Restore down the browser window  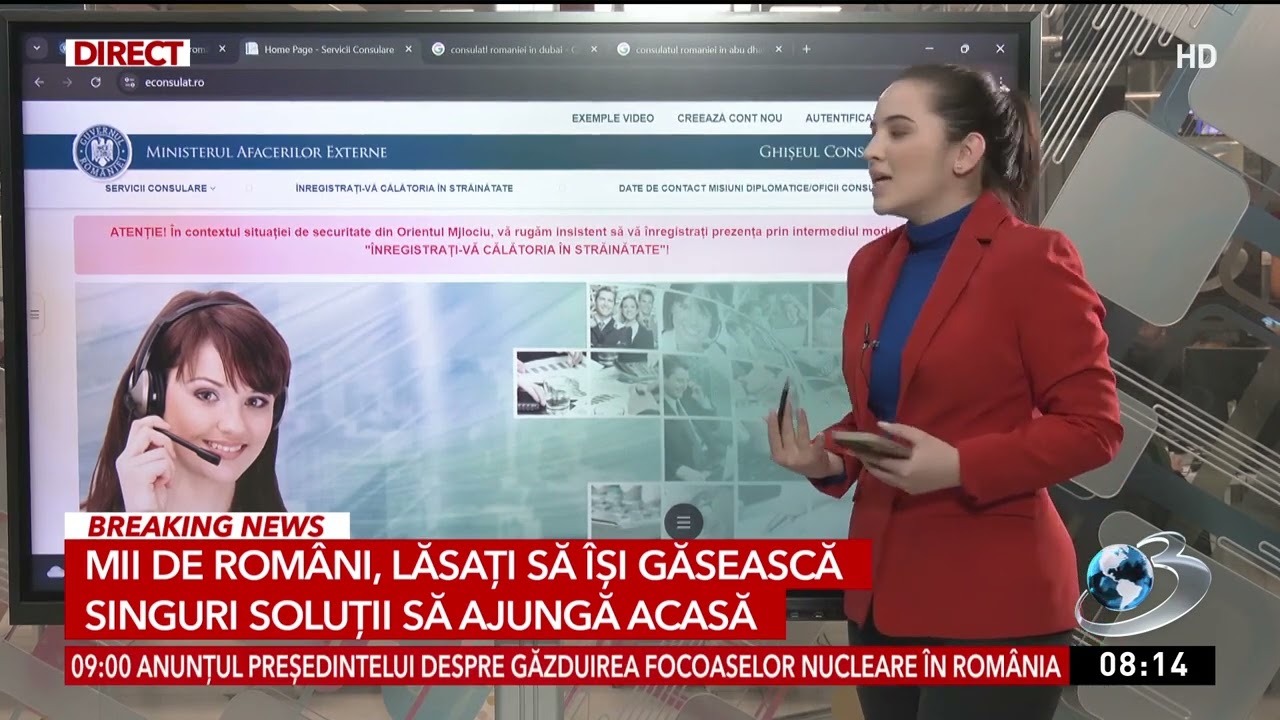(x=965, y=48)
